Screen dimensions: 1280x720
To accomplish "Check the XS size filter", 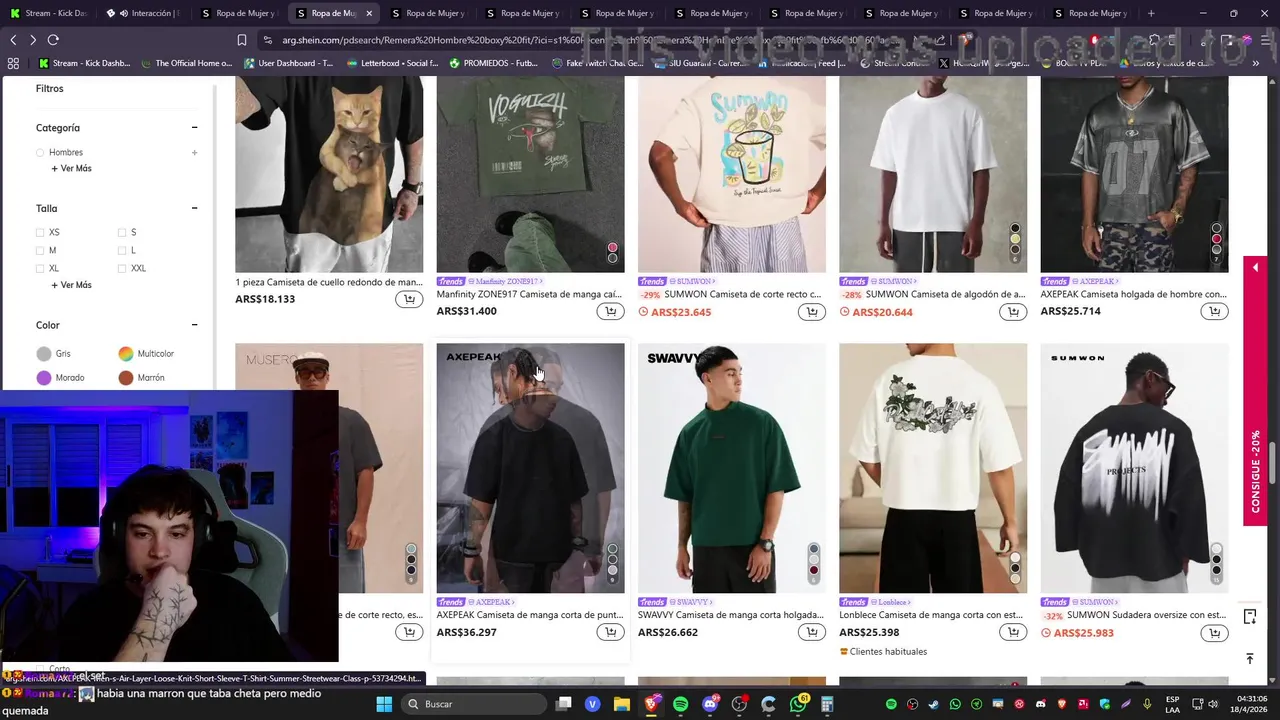I will point(40,232).
